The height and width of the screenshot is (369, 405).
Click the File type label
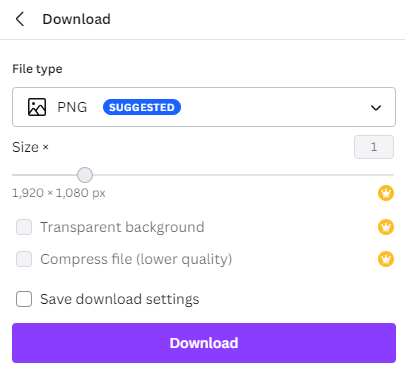point(37,69)
